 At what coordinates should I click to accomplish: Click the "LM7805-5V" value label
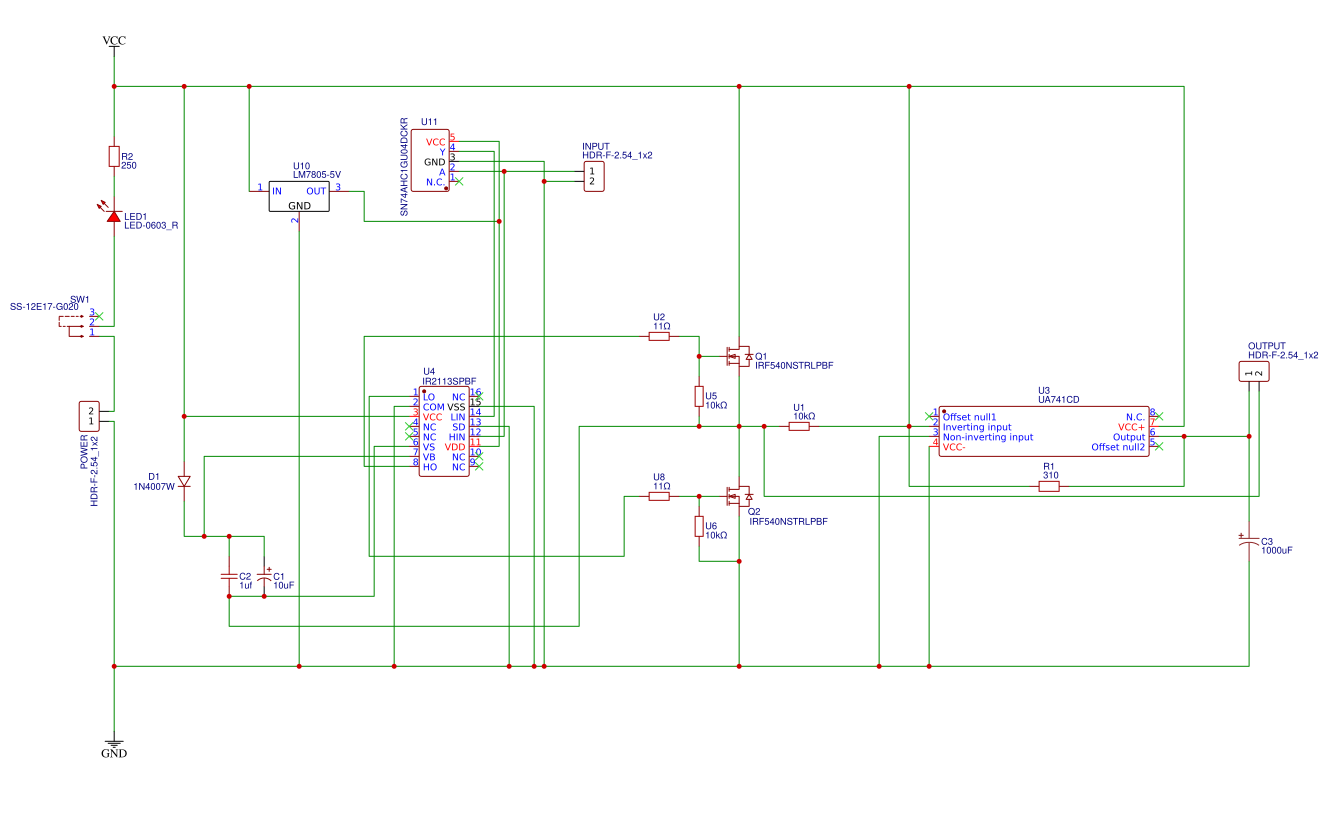pos(318,174)
